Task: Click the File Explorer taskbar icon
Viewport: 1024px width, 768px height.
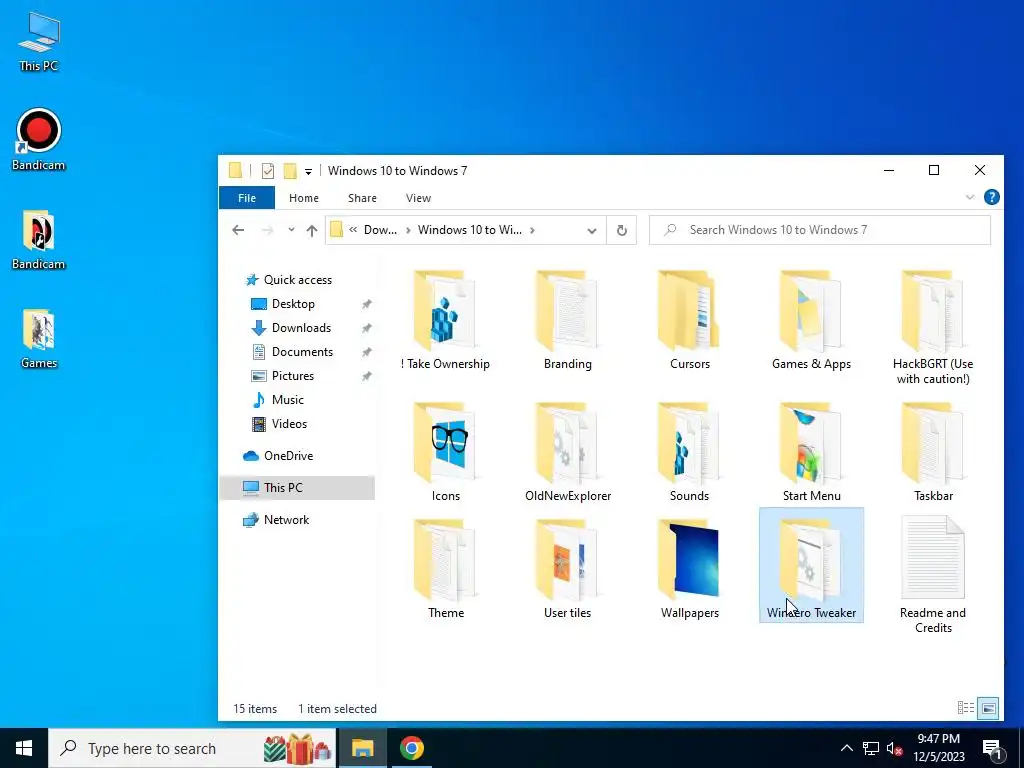Action: pos(362,748)
